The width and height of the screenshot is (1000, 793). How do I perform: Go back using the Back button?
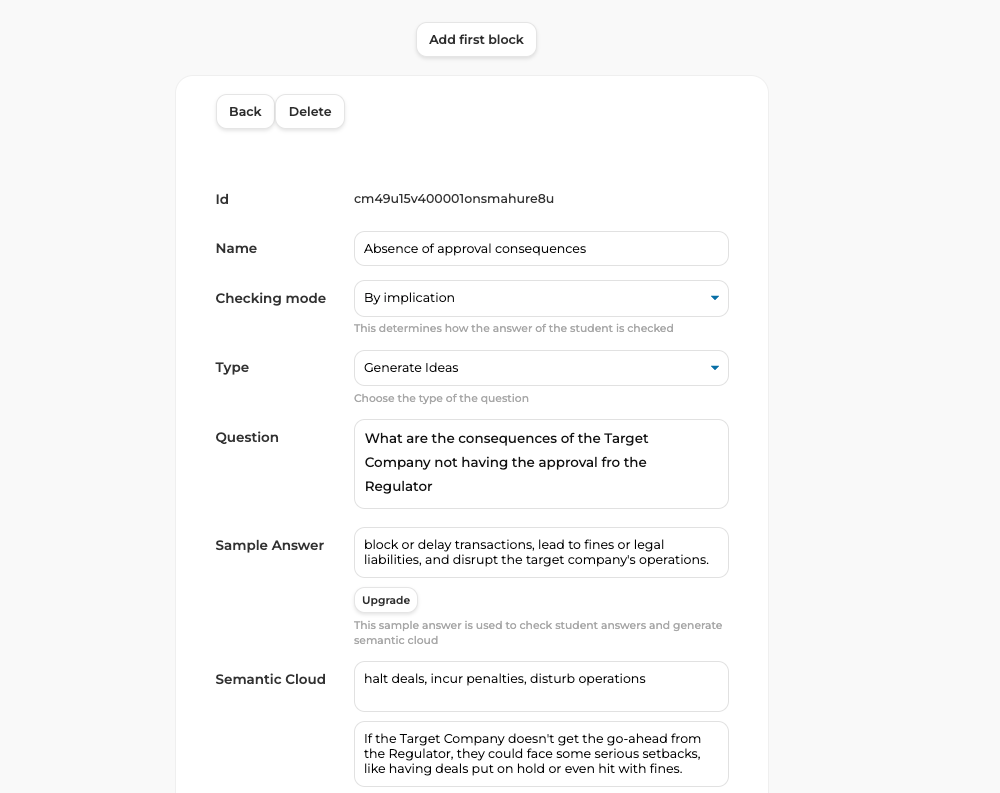[x=245, y=112]
